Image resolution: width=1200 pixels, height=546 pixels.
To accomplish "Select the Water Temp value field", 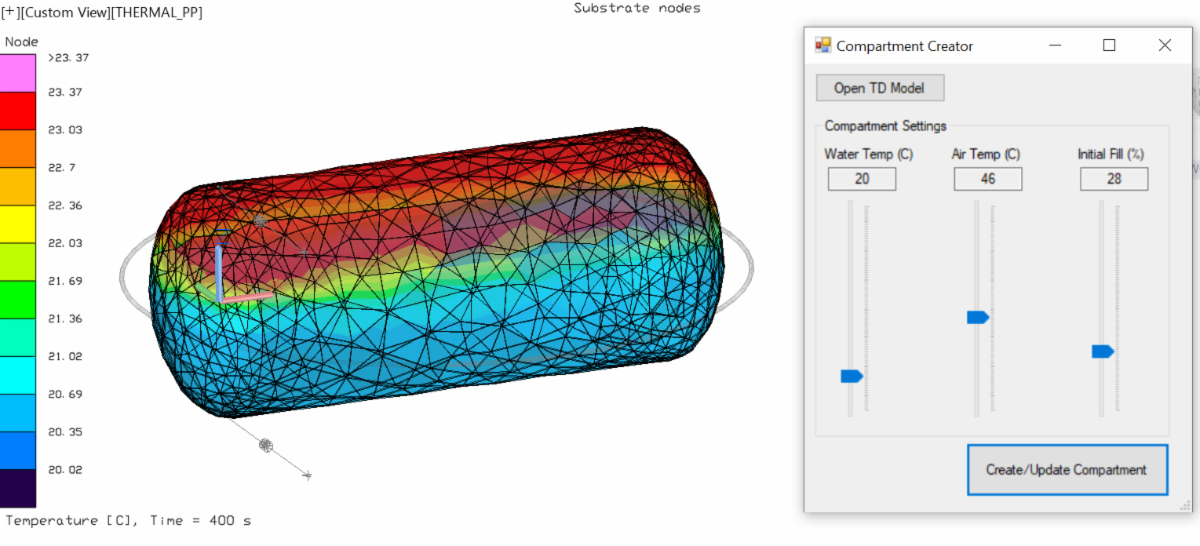I will coord(861,179).
